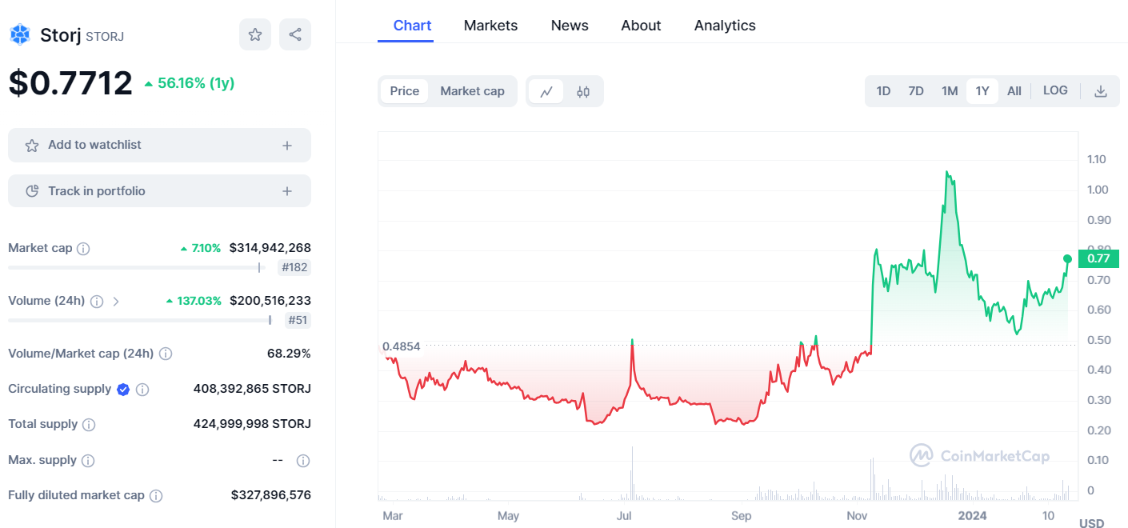The width and height of the screenshot is (1128, 528).
Task: Click info icon beside Fully diluted market cap
Action: [x=156, y=495]
